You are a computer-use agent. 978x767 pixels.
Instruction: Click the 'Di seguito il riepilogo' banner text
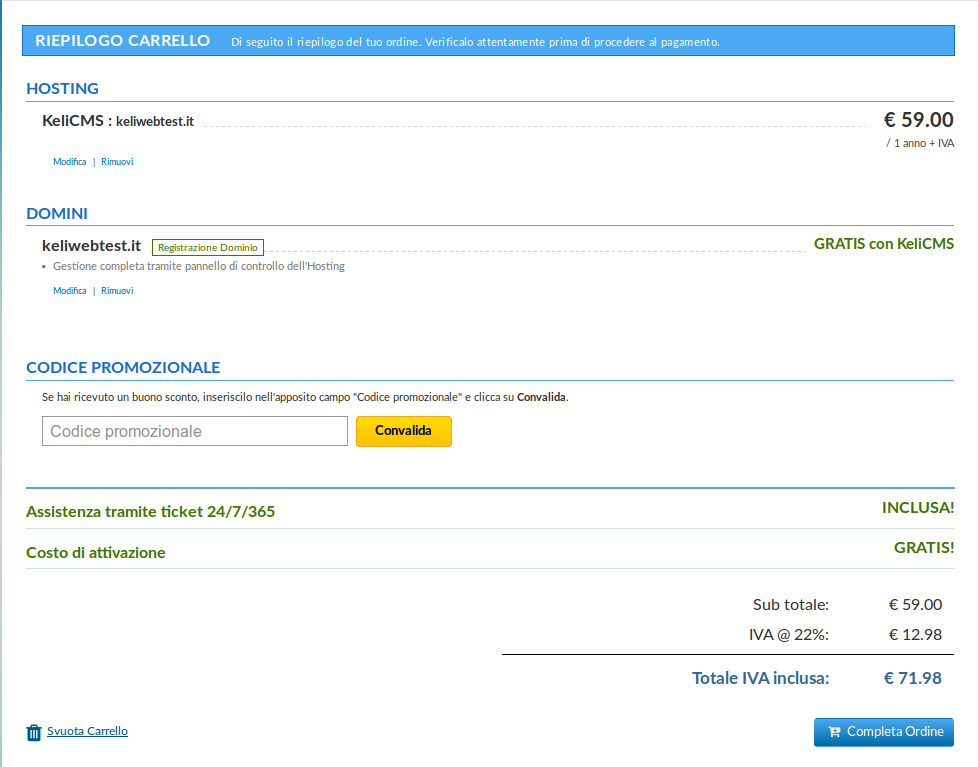(475, 42)
